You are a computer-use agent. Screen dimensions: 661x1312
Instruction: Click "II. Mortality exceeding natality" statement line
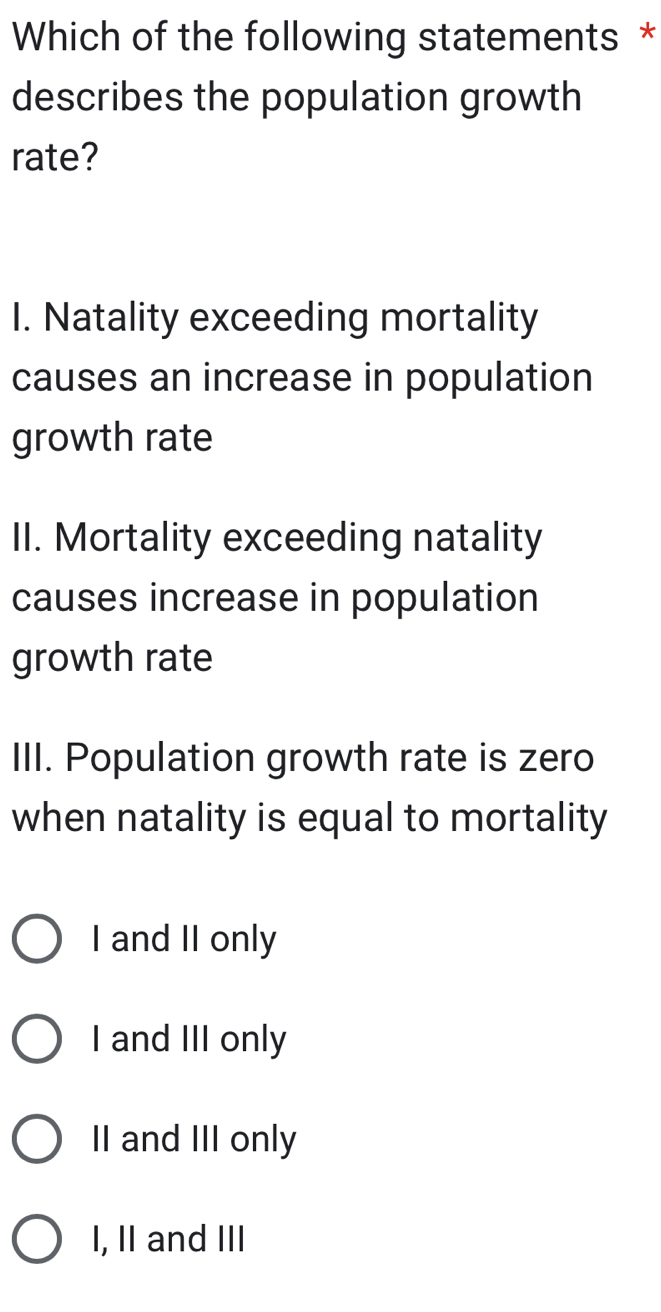(x=278, y=539)
